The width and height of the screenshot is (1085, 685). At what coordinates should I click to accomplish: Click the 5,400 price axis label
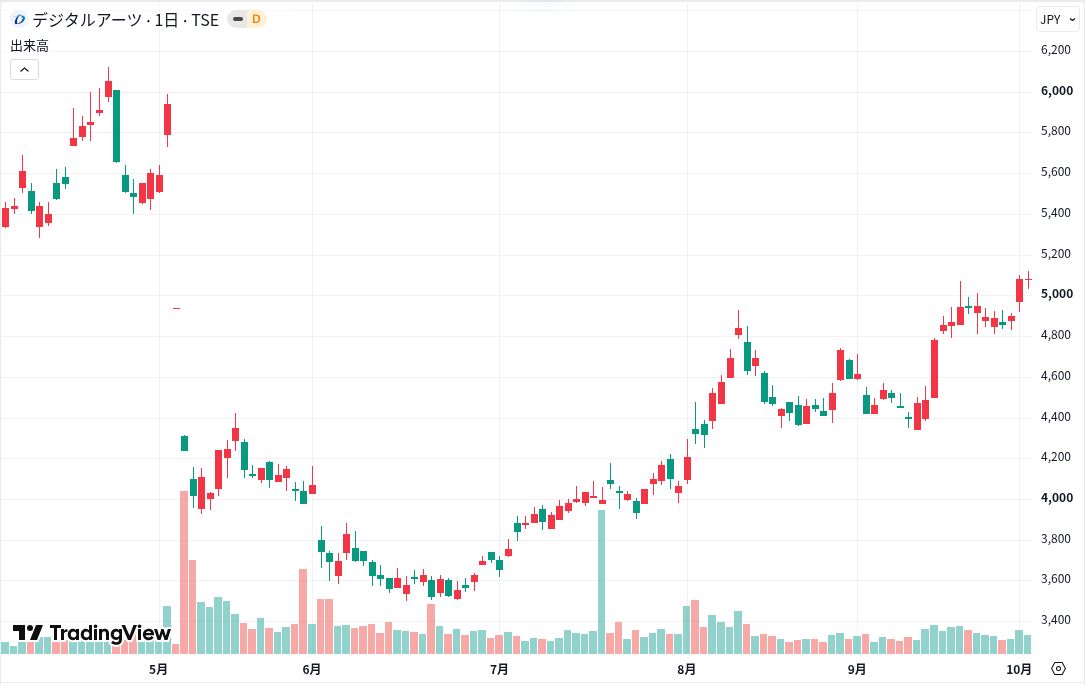[x=1057, y=212]
